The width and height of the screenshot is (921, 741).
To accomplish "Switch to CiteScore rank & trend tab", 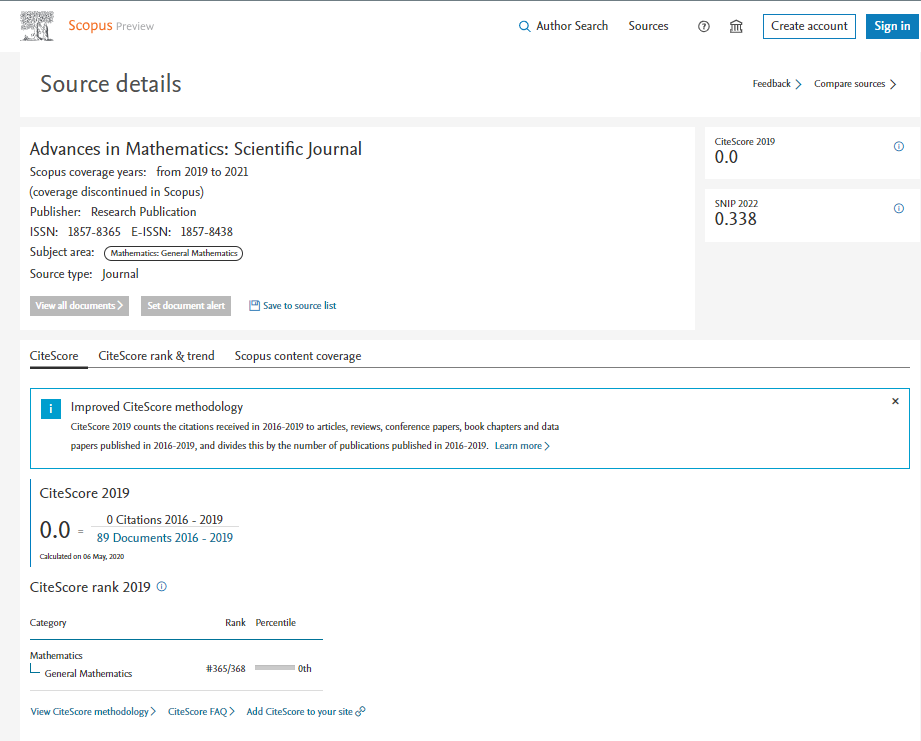I will coord(156,356).
